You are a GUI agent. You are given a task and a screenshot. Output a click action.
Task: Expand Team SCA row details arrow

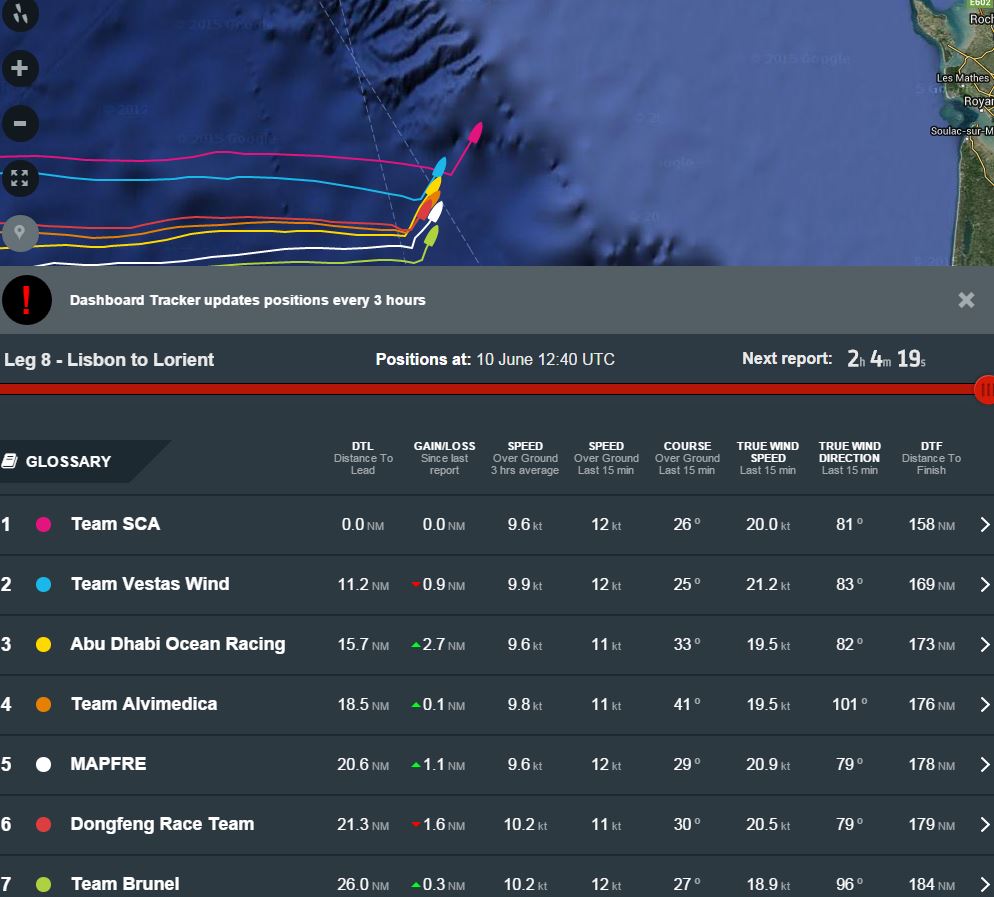point(984,524)
